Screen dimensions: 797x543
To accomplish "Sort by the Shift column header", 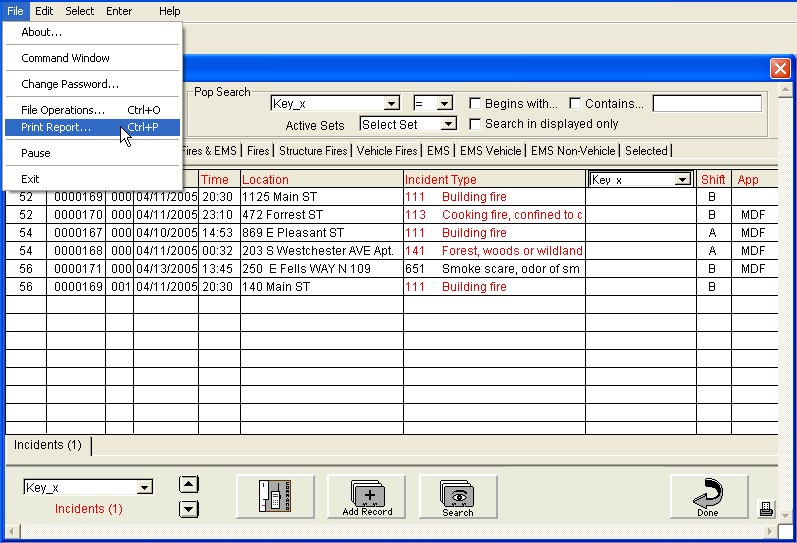I will click(x=713, y=179).
